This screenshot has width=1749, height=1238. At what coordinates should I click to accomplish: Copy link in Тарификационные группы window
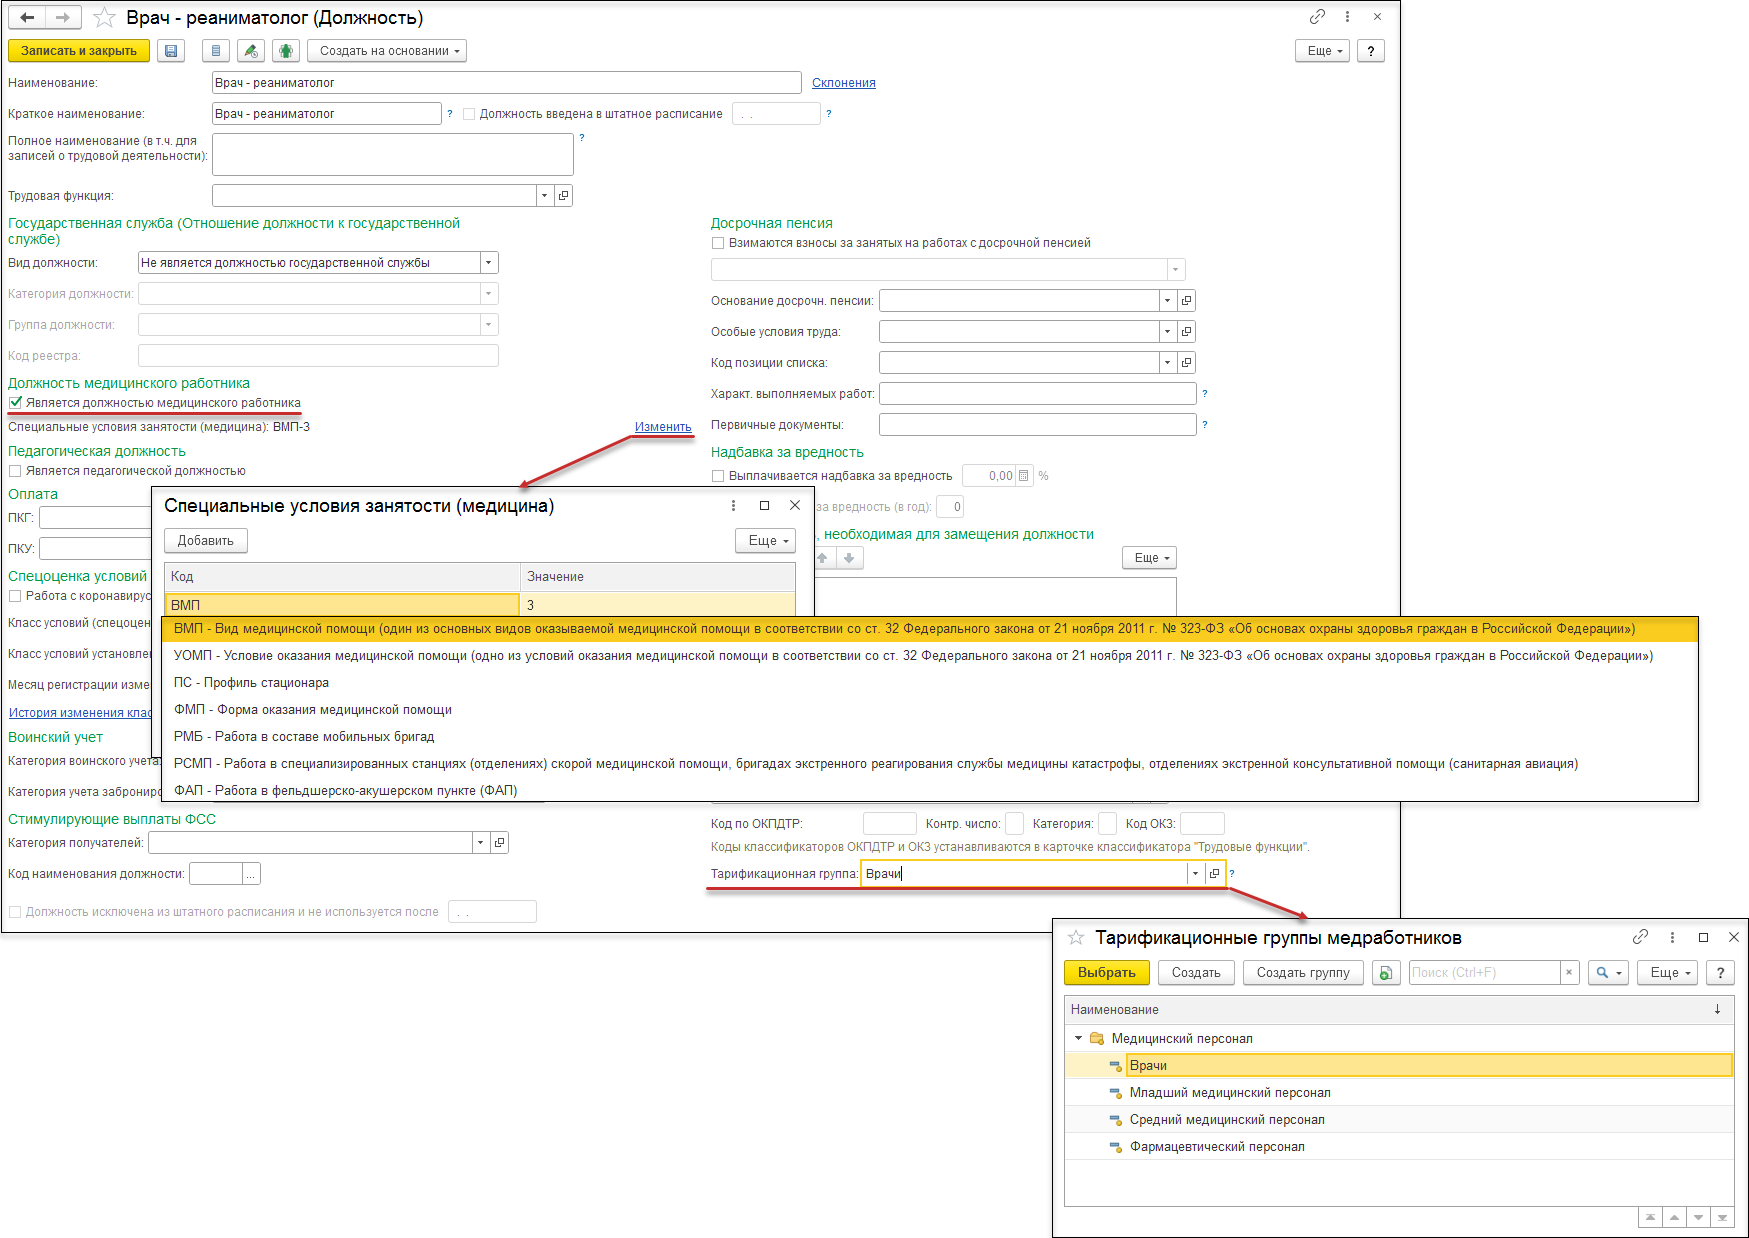click(1640, 937)
